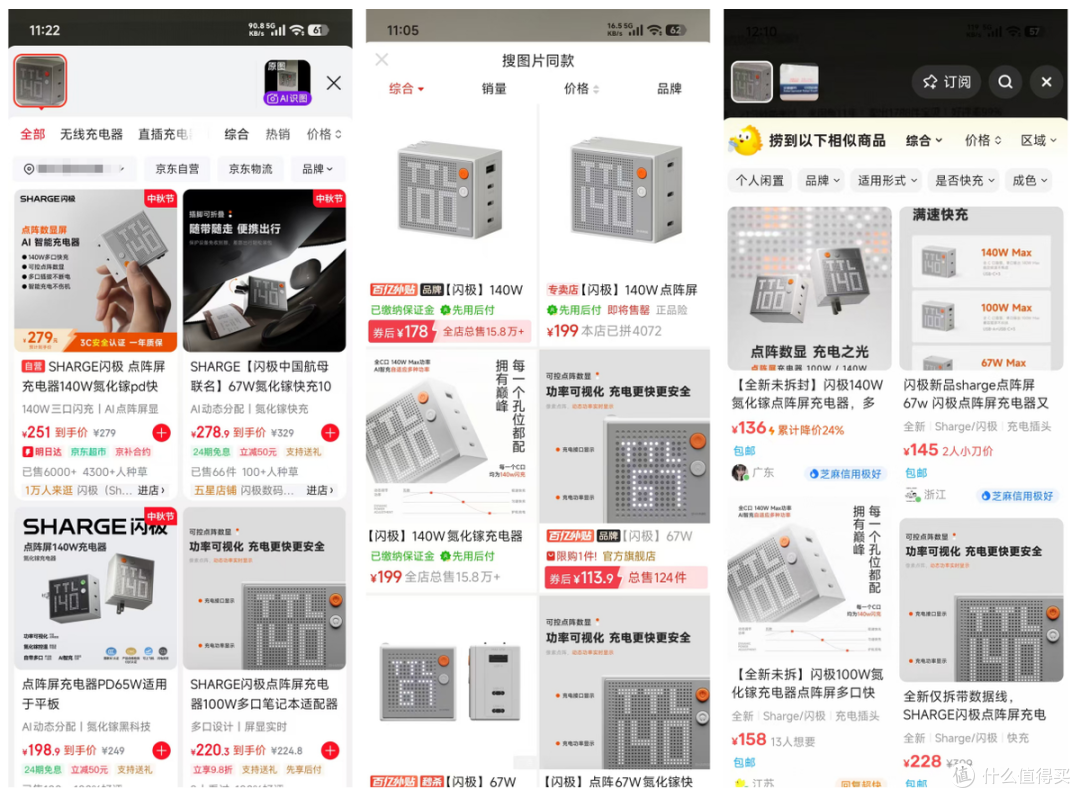Open the ¥158 闪极100W Xianyu listing
Screen dimensions: 1080x798
click(x=809, y=633)
